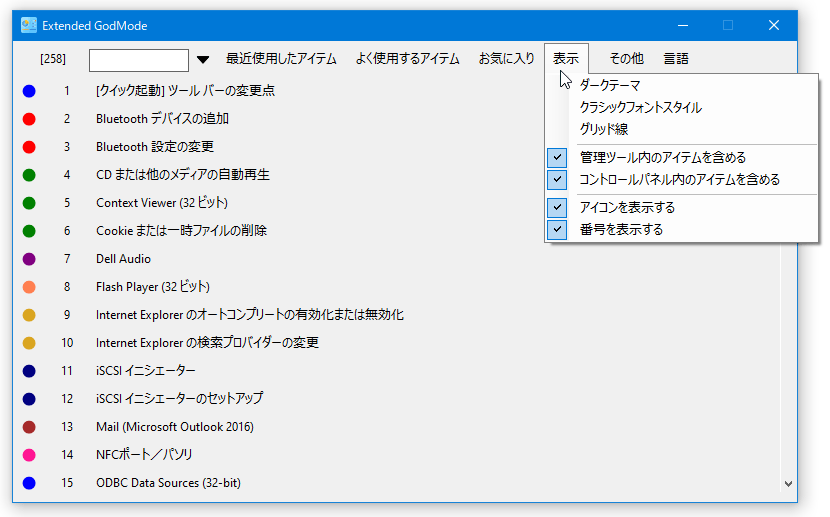The height and width of the screenshot is (517, 830).
Task: Enable グリッド線 option
Action: (x=603, y=129)
